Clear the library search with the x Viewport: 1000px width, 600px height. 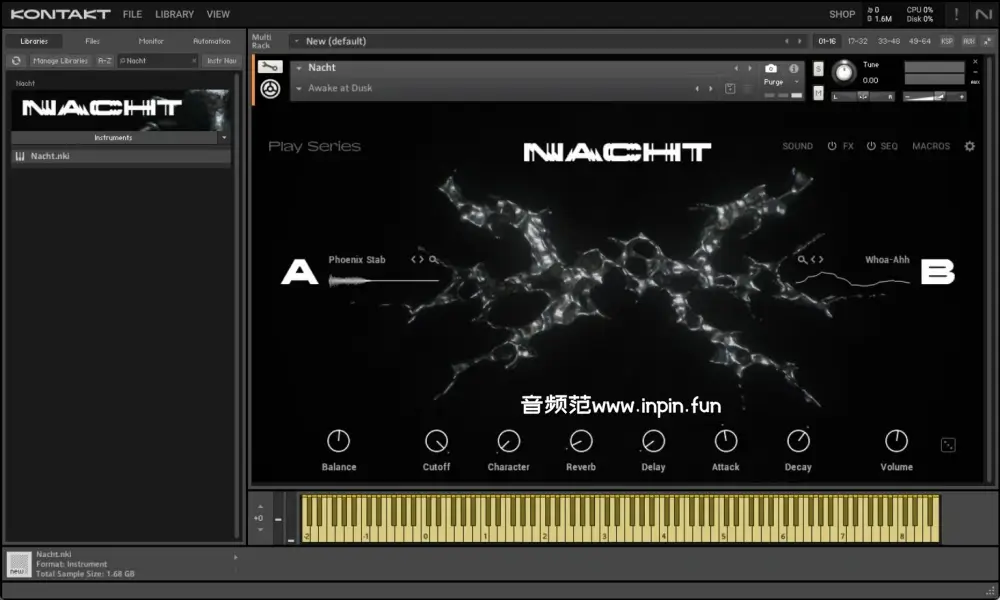(x=194, y=61)
